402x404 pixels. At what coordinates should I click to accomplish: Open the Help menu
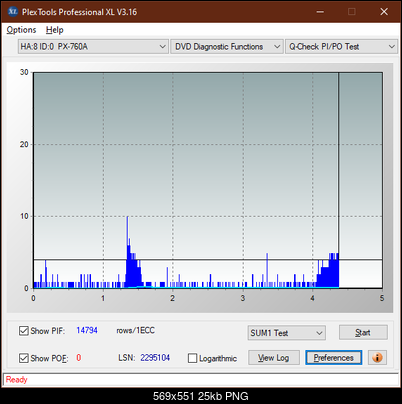[55, 30]
